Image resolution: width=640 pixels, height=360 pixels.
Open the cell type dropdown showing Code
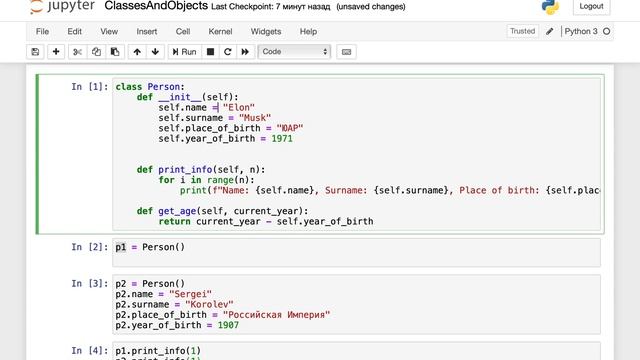[x=294, y=52]
